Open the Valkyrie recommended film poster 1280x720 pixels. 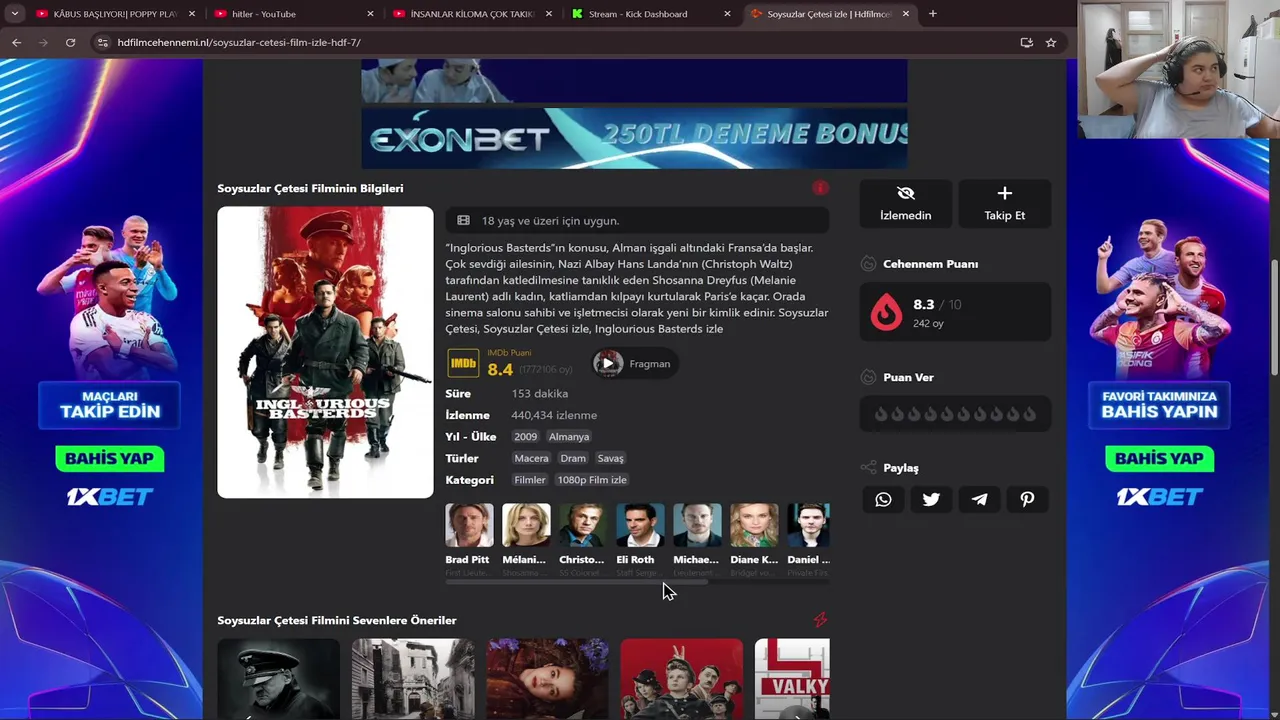pos(792,679)
